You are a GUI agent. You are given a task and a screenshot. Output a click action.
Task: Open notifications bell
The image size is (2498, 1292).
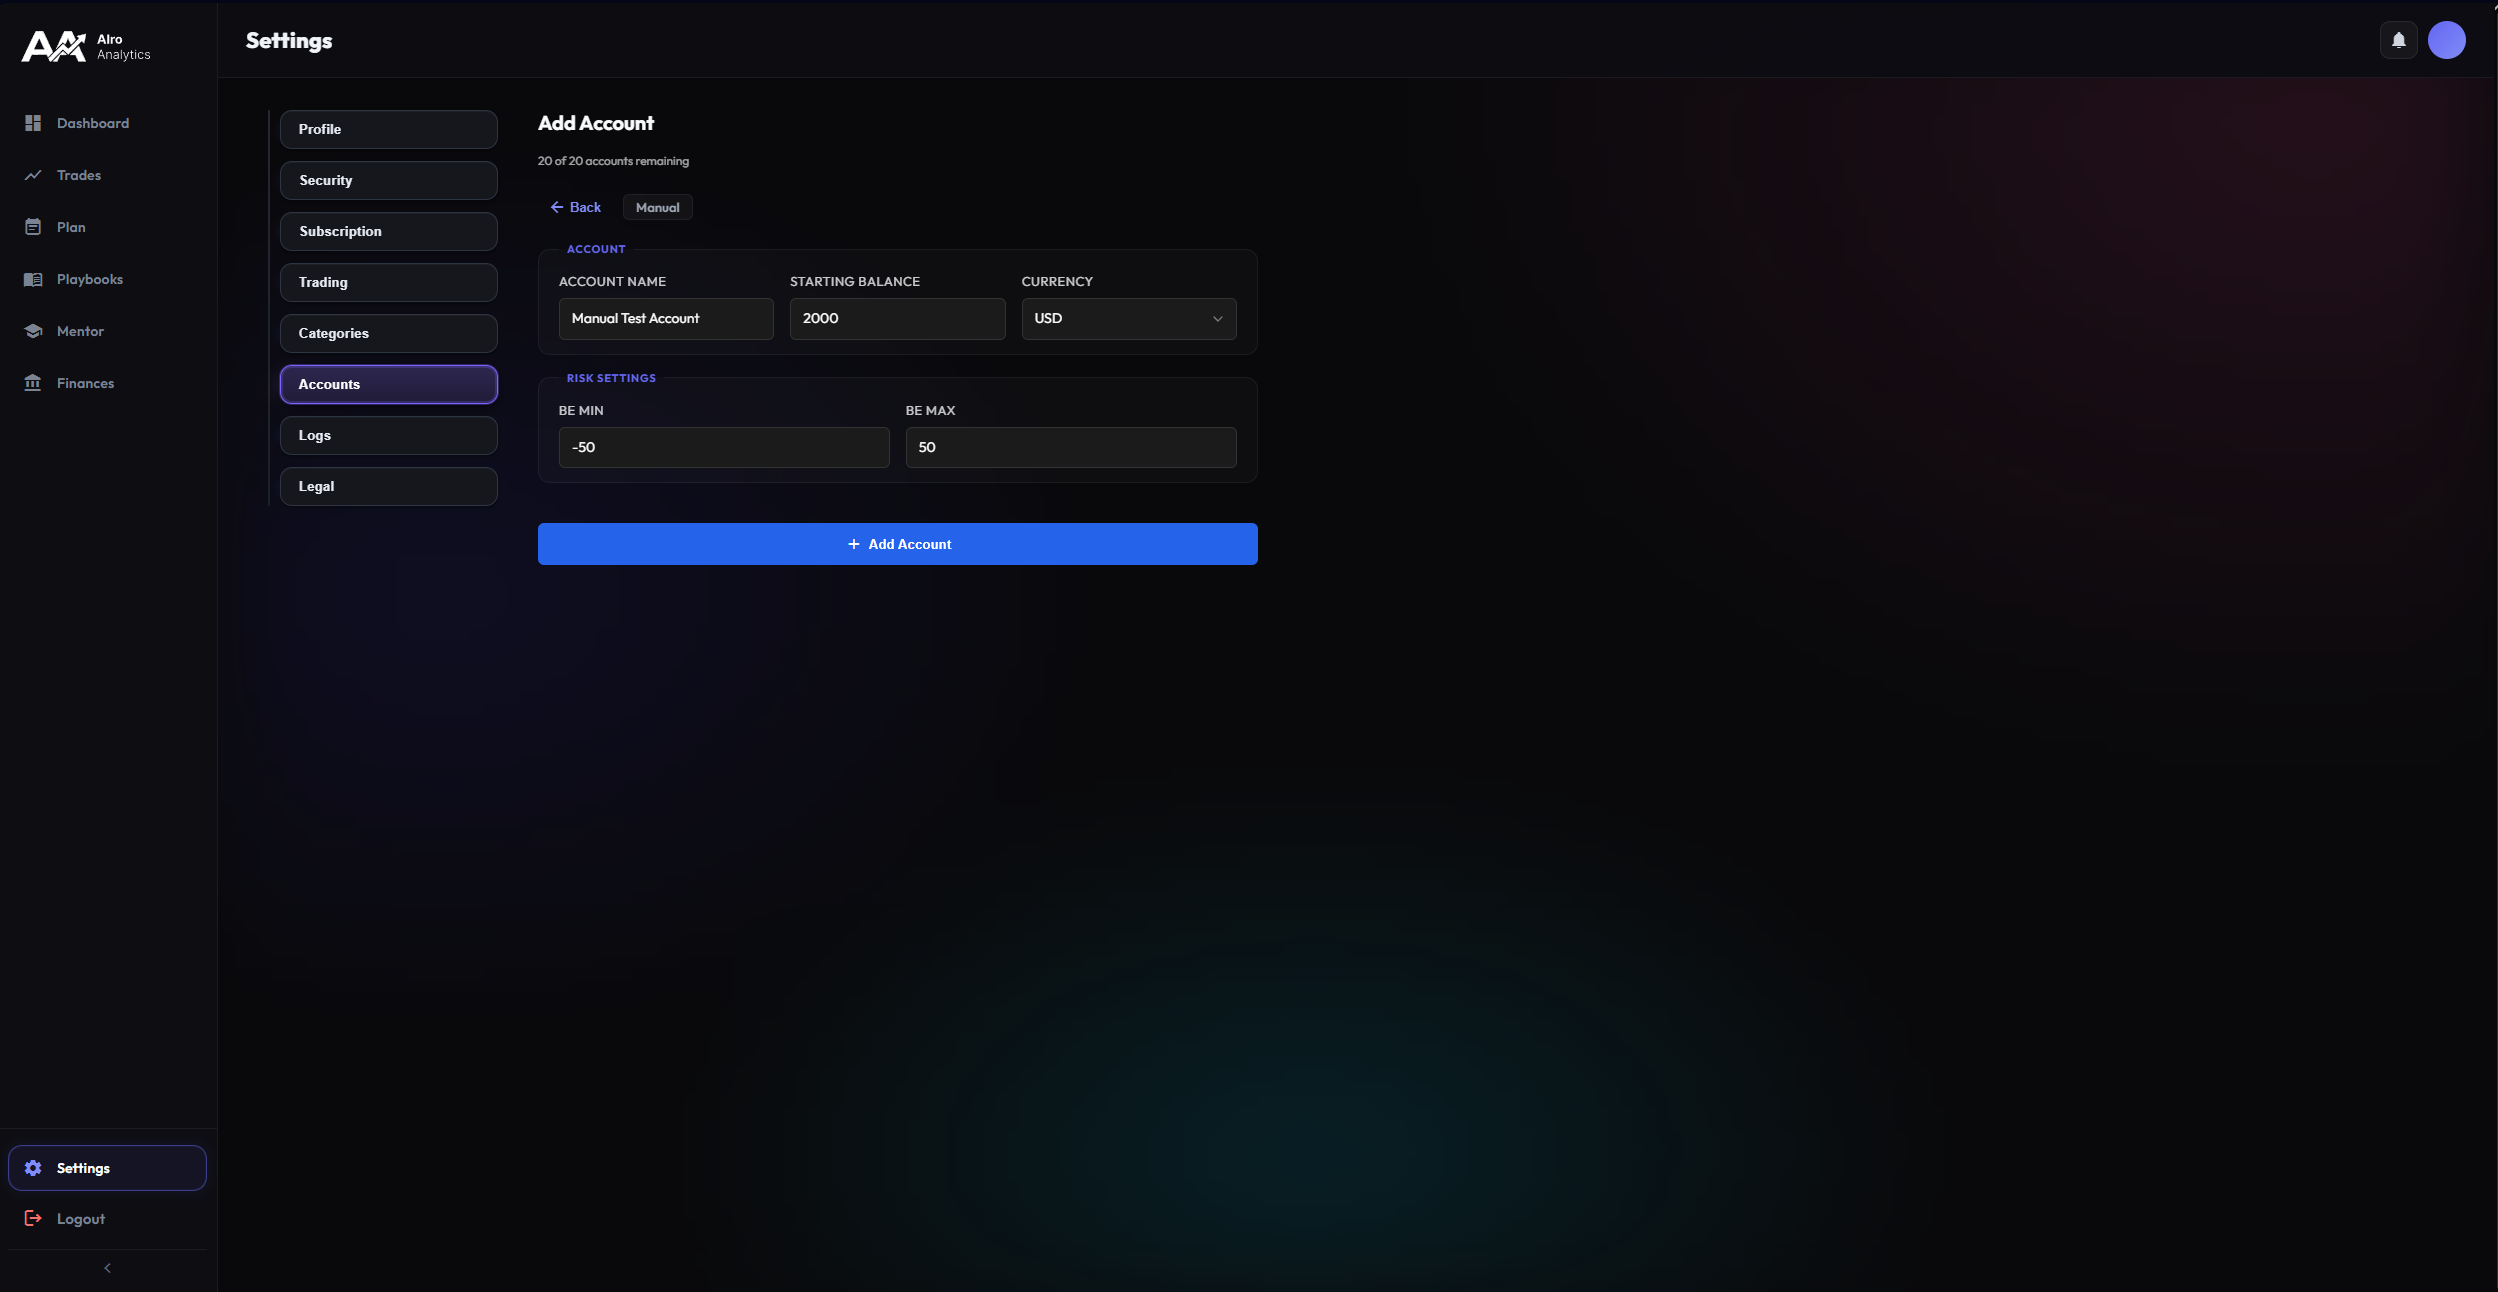[x=2398, y=40]
